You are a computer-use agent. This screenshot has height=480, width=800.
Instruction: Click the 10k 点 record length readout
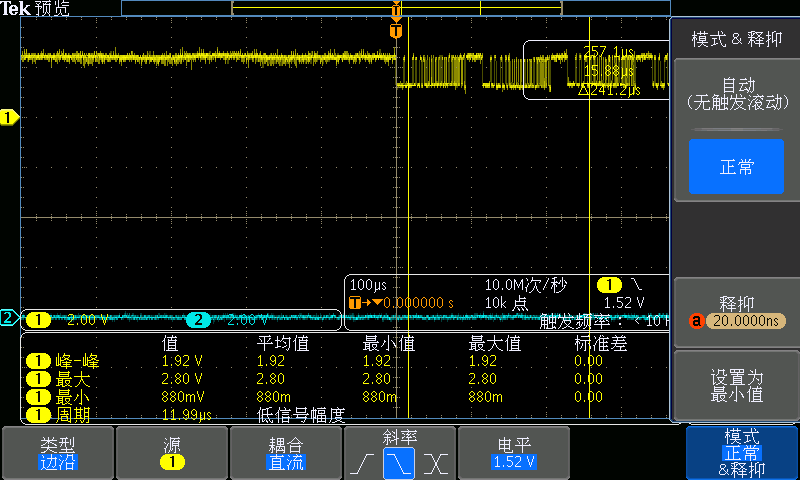pyautogui.click(x=506, y=303)
